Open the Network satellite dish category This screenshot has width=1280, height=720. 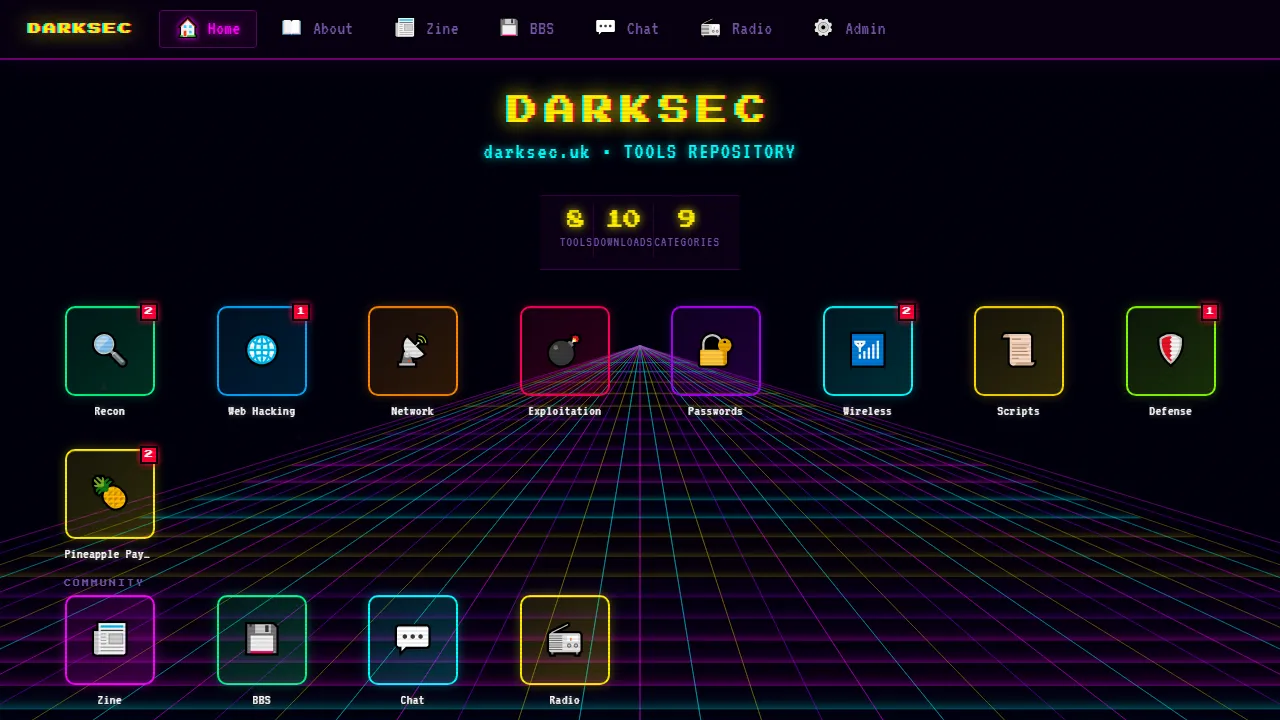point(412,351)
